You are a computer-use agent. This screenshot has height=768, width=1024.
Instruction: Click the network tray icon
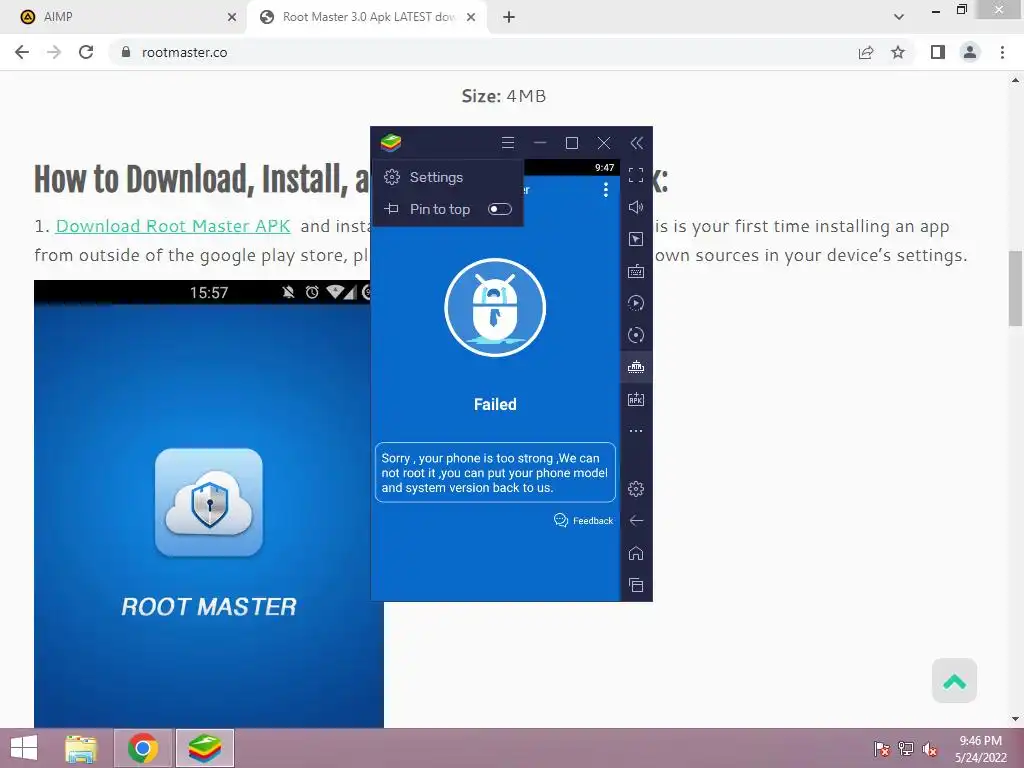pyautogui.click(x=906, y=748)
